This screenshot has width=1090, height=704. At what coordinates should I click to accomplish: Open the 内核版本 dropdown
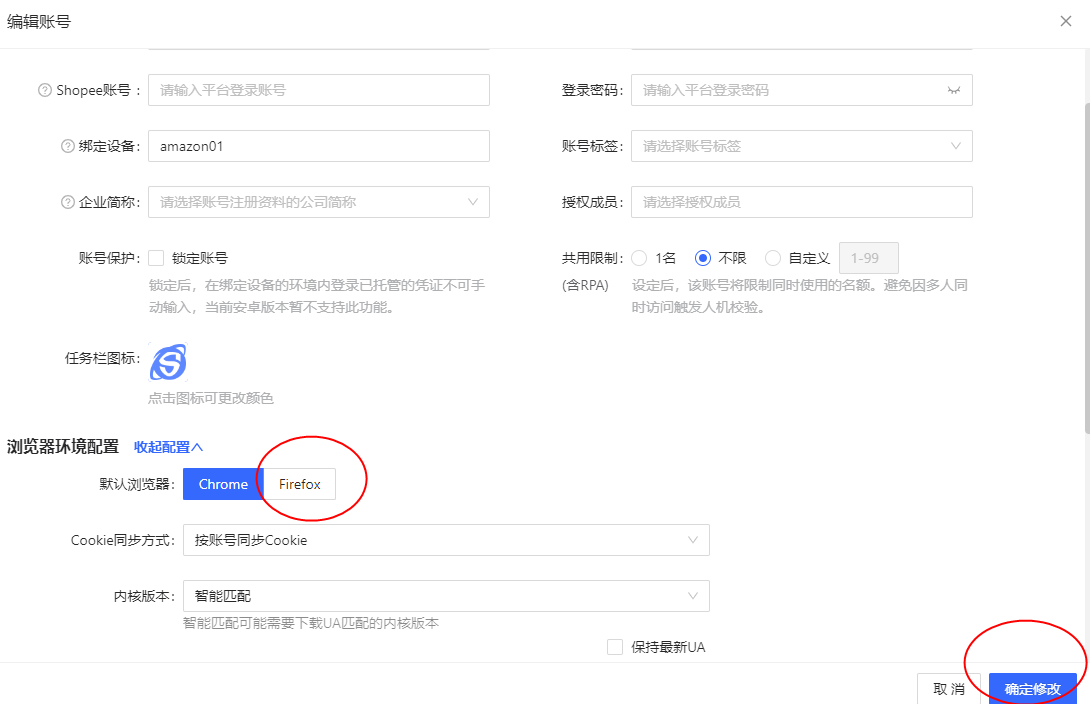point(446,596)
